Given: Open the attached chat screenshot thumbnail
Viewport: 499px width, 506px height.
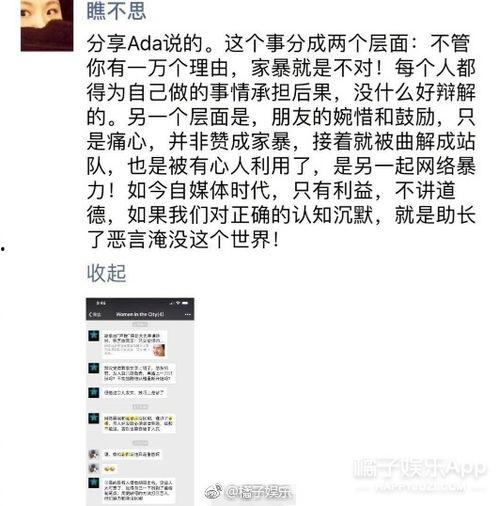Looking at the screenshot, I should [x=140, y=402].
